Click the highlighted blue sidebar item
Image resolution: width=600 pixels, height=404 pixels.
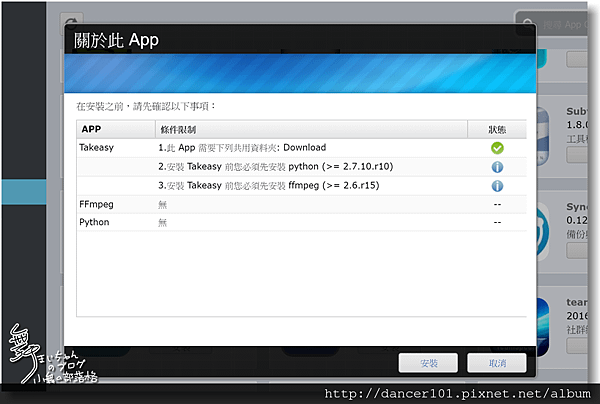pyautogui.click(x=24, y=192)
